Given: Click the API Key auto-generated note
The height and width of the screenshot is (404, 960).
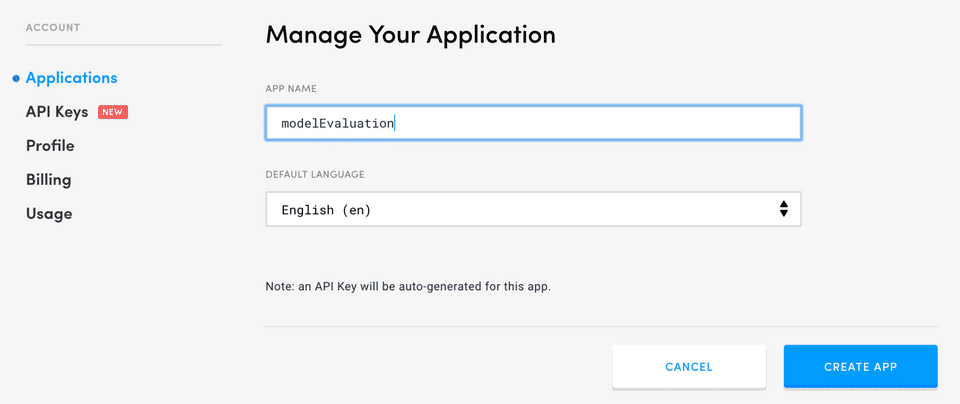Looking at the screenshot, I should pyautogui.click(x=408, y=286).
